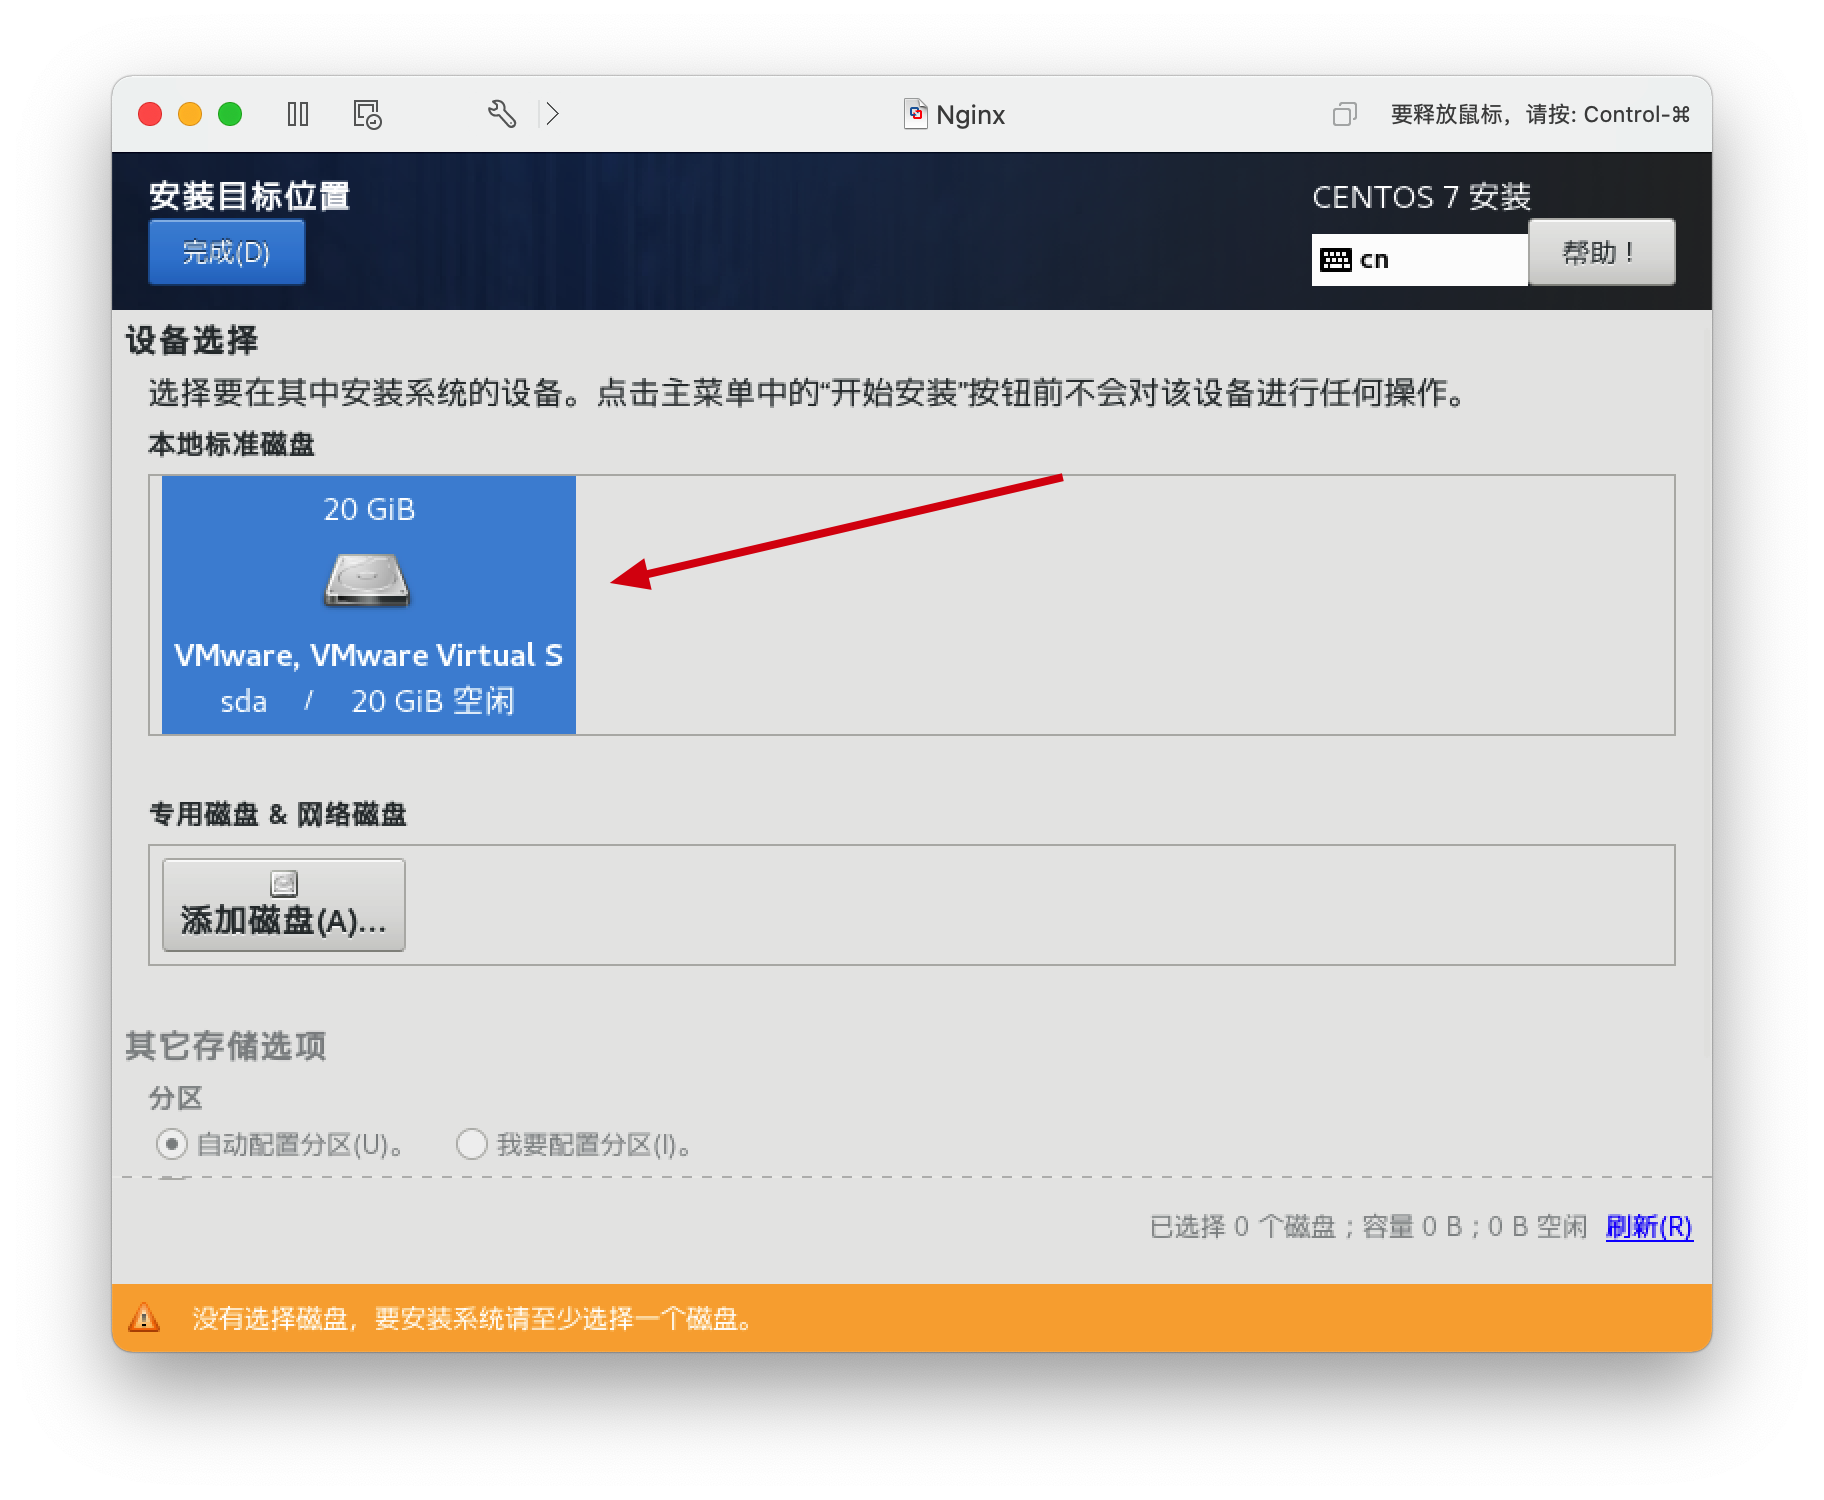Click the 已选择 0 个磁盘 summary text

click(x=1368, y=1226)
